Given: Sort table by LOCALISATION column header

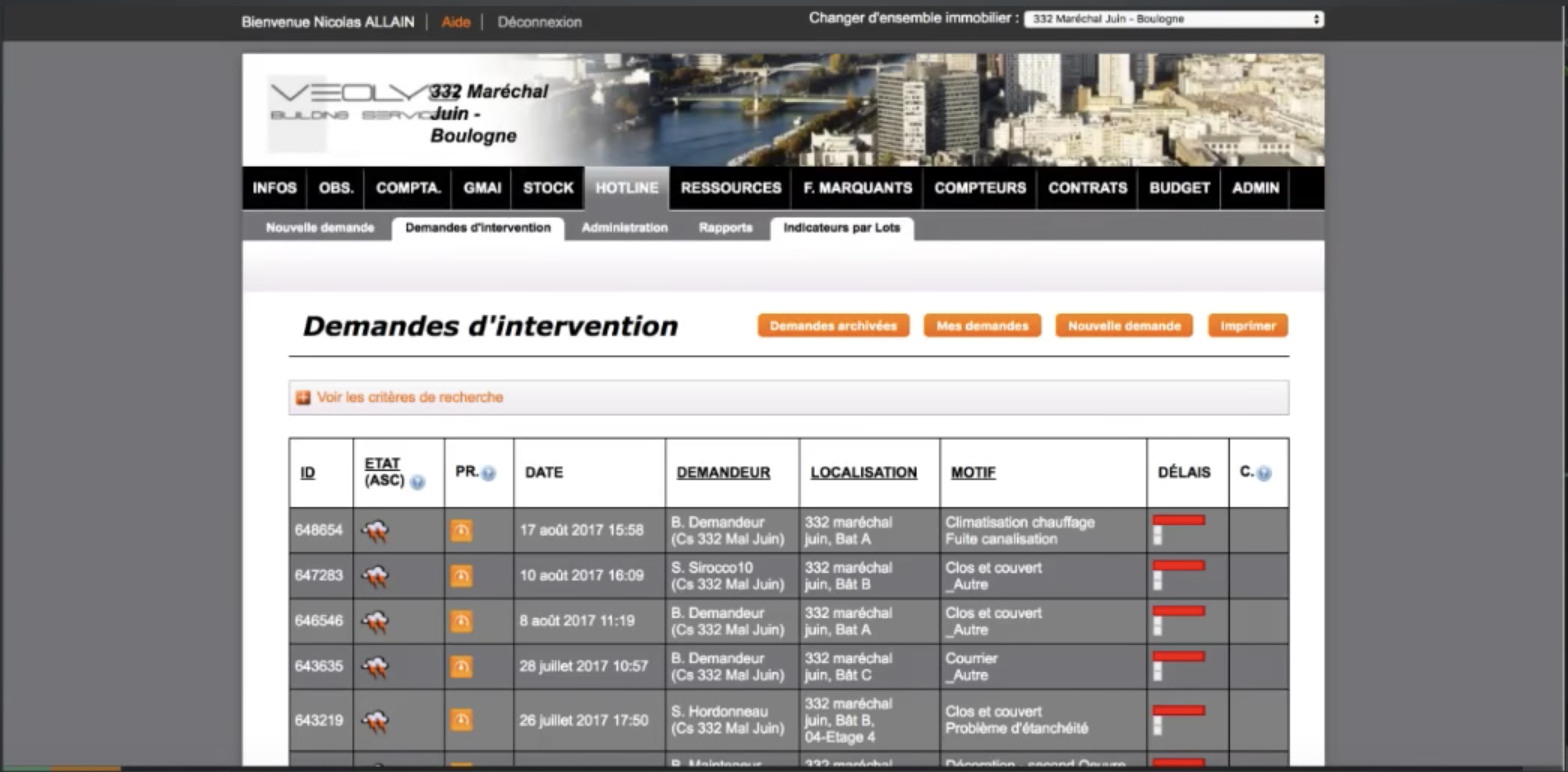Looking at the screenshot, I should (864, 473).
